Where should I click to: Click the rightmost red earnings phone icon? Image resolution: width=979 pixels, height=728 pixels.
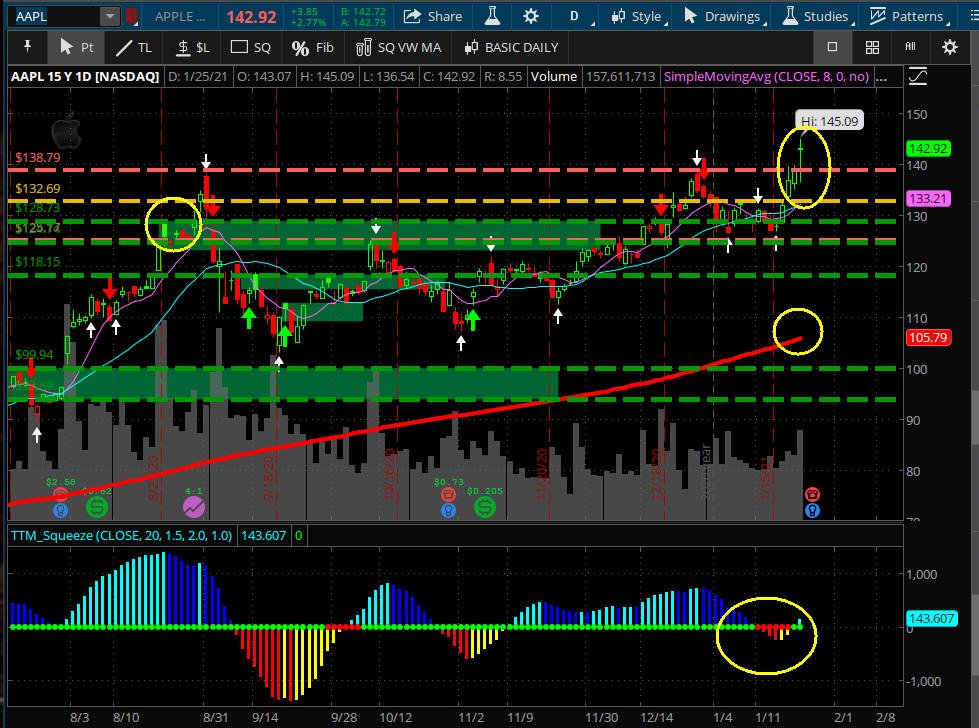pos(812,494)
